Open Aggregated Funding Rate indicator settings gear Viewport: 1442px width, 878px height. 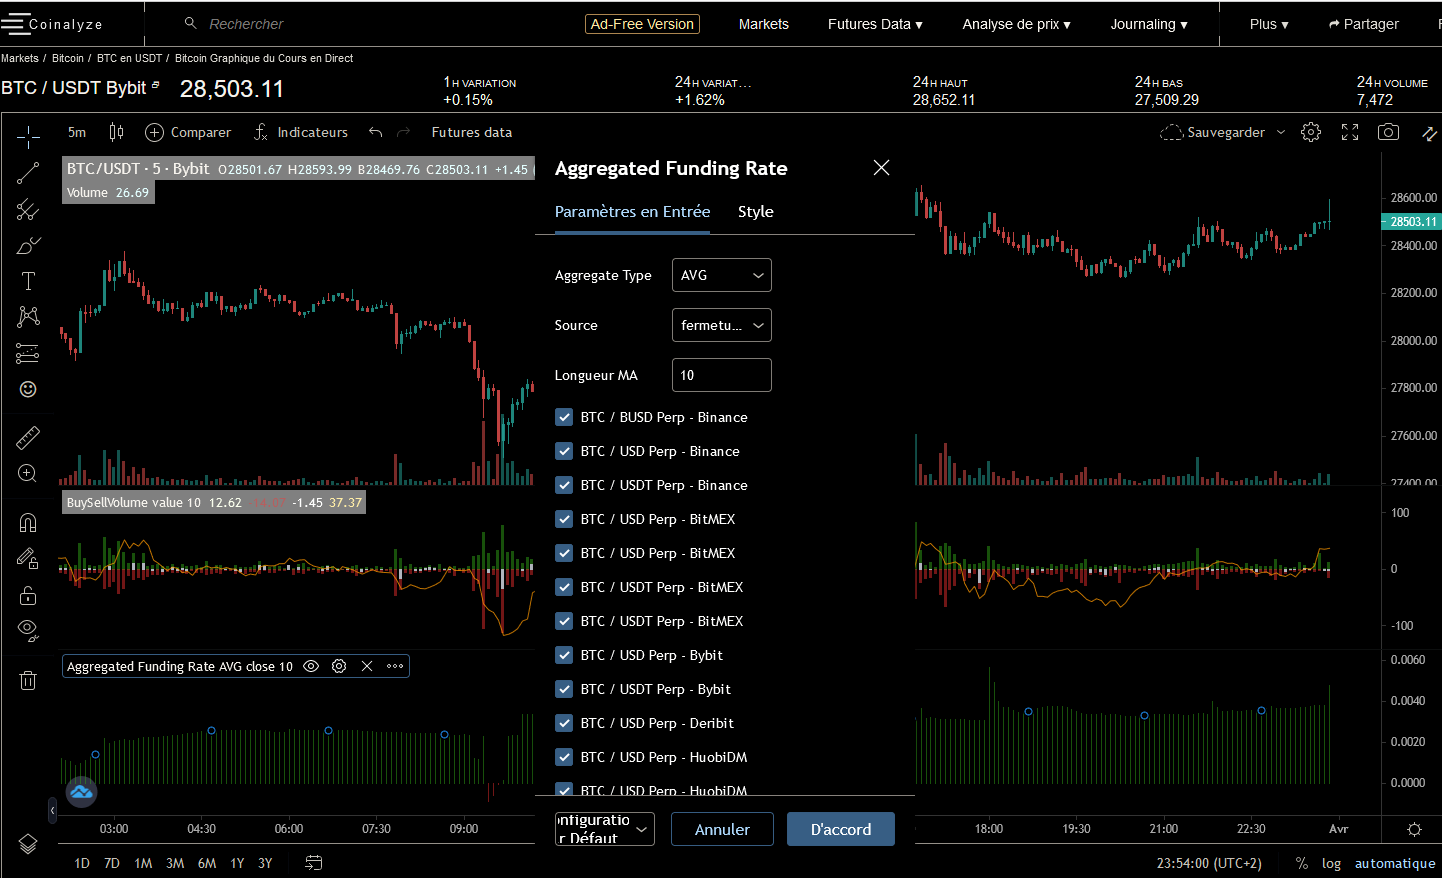[339, 666]
